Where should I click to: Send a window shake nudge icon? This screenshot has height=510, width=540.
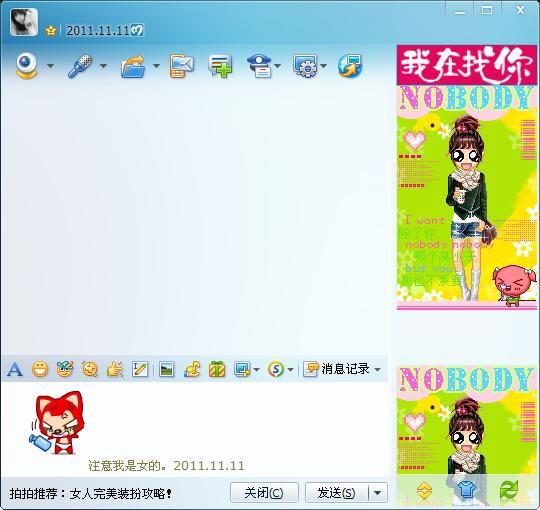[90, 370]
